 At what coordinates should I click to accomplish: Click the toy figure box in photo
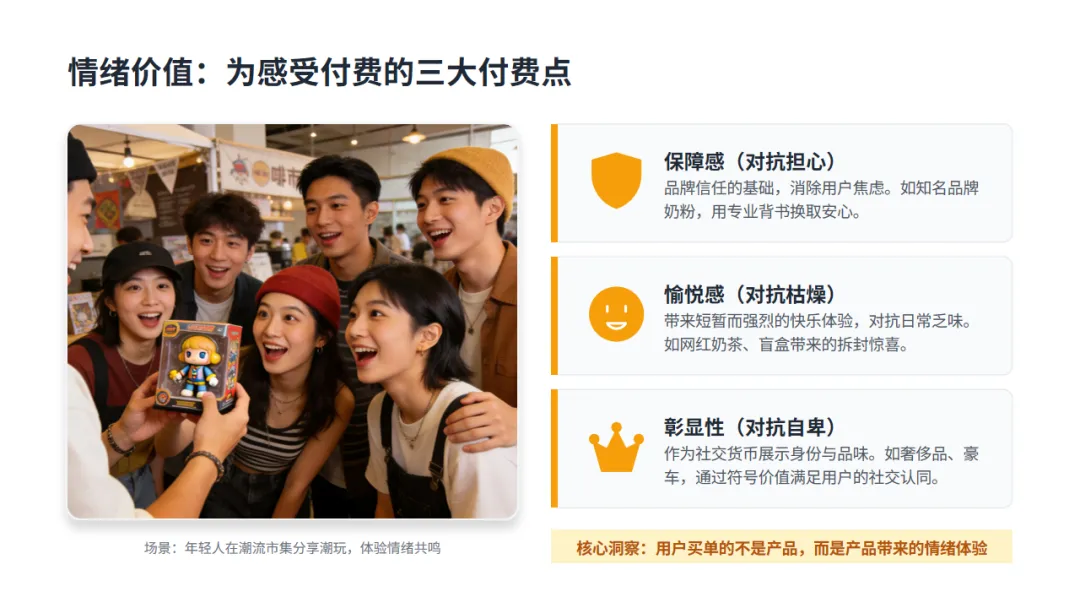point(199,366)
